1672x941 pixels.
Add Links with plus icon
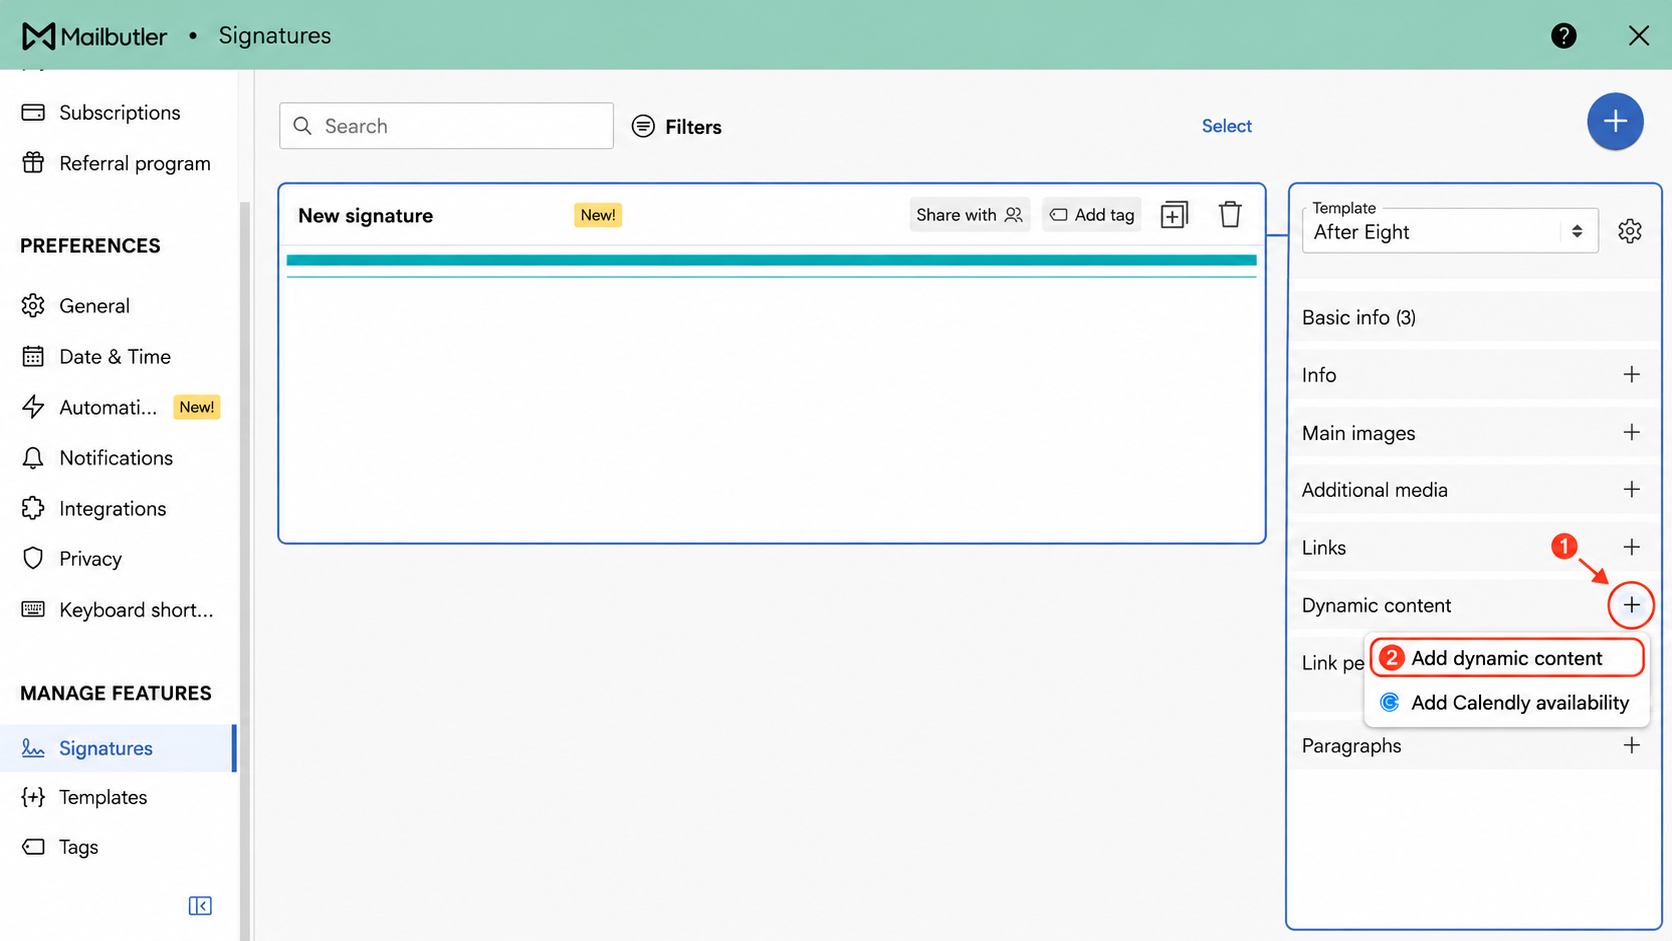coord(1631,547)
